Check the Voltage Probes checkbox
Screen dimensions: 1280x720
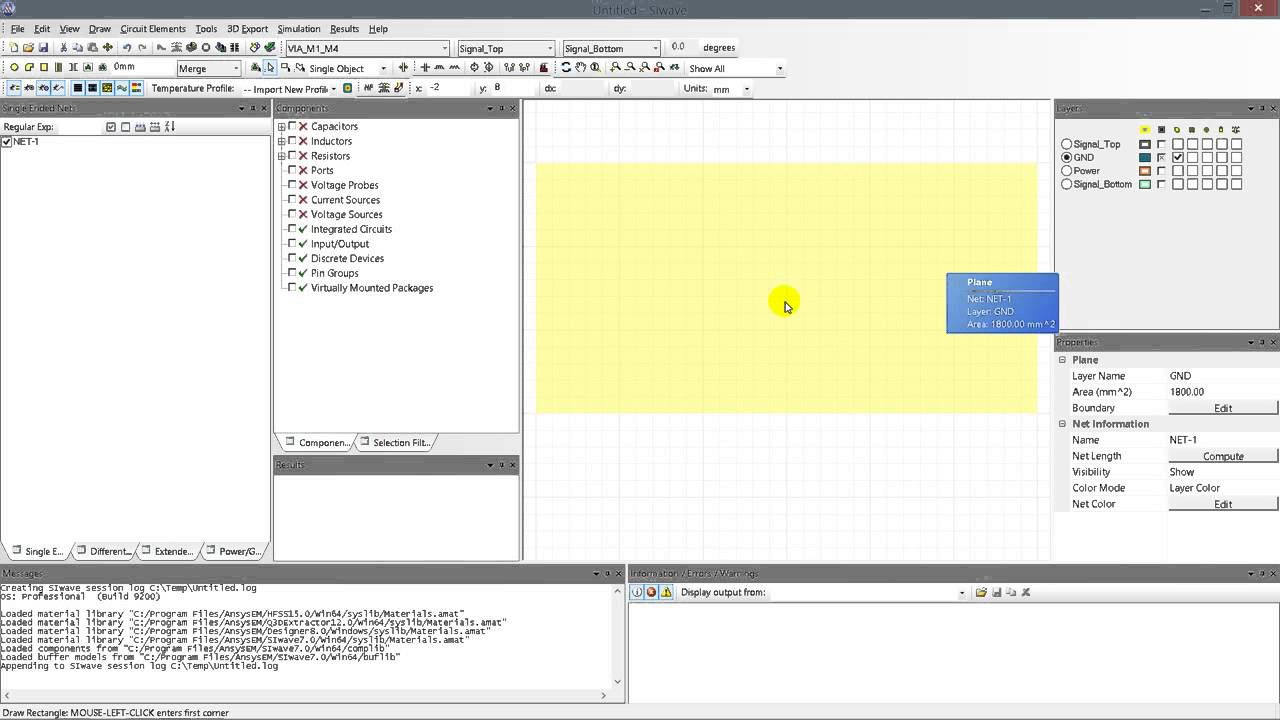pos(292,185)
